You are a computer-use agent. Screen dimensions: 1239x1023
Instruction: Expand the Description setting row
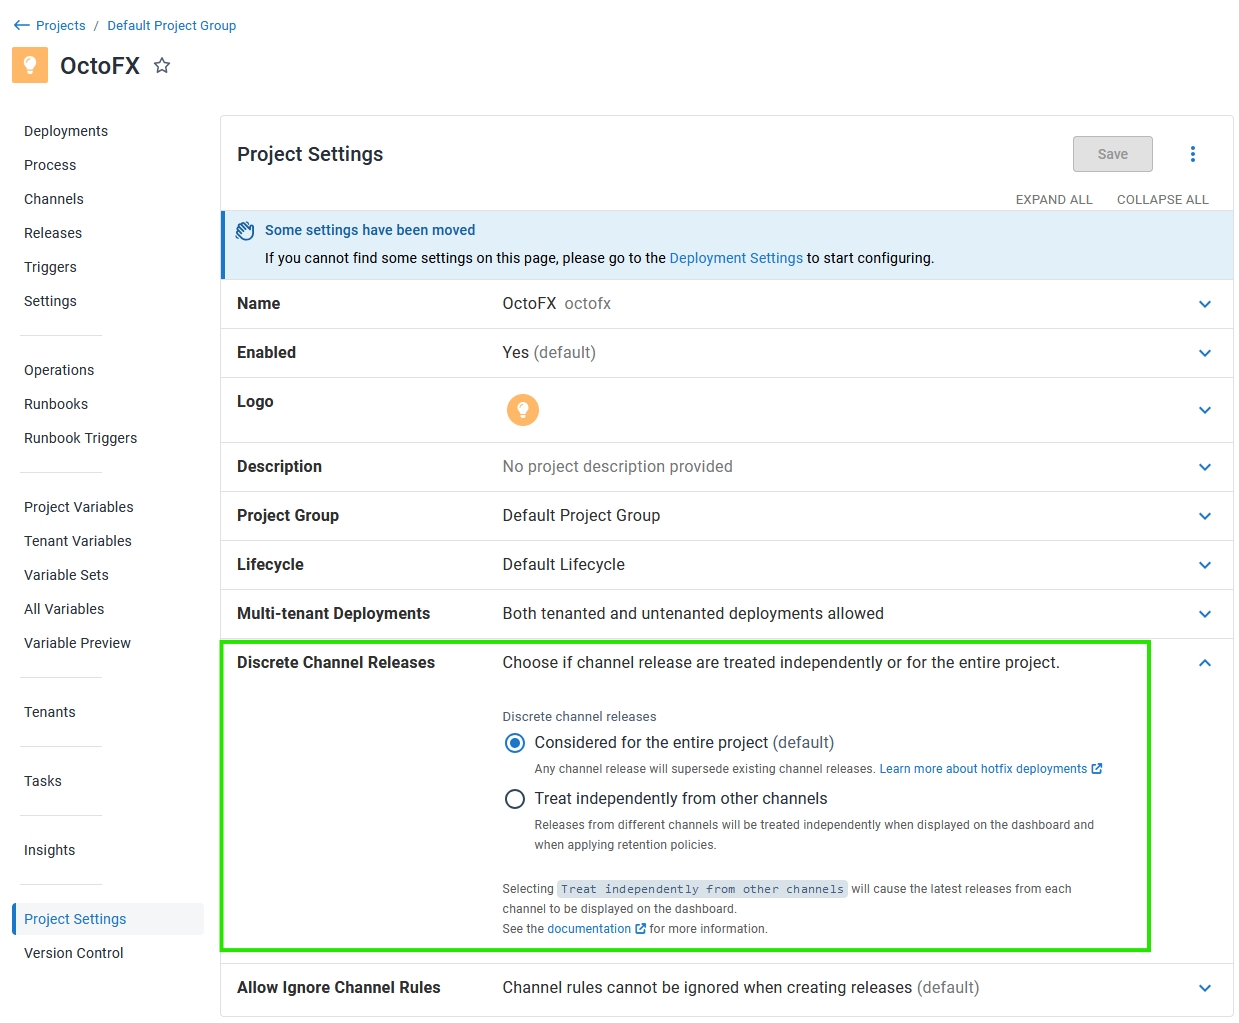[1205, 467]
